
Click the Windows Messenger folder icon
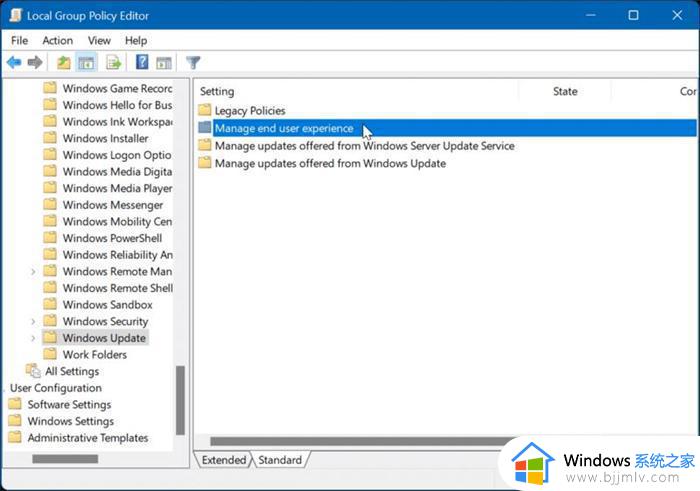[50, 204]
